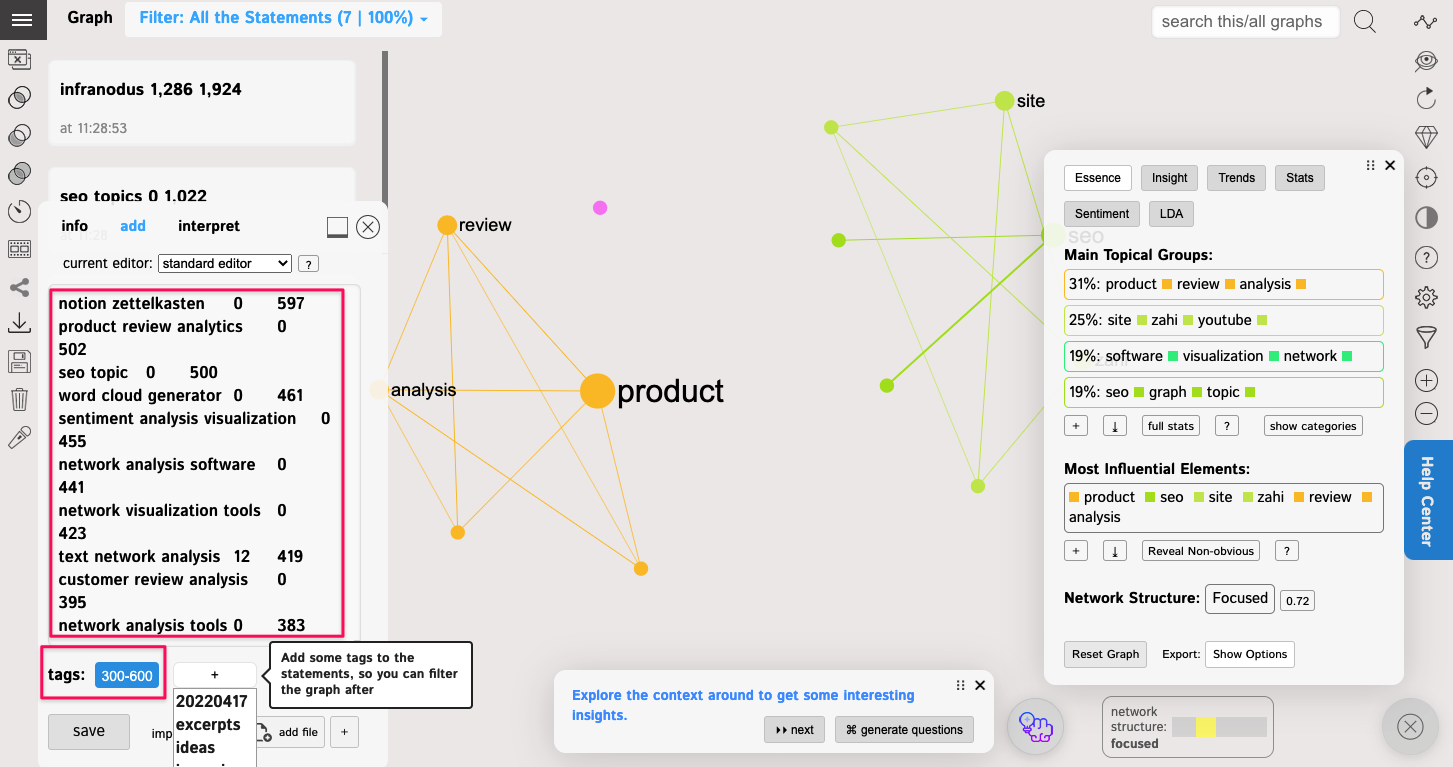The width and height of the screenshot is (1453, 767).
Task: Click the save button
Action: [89, 731]
